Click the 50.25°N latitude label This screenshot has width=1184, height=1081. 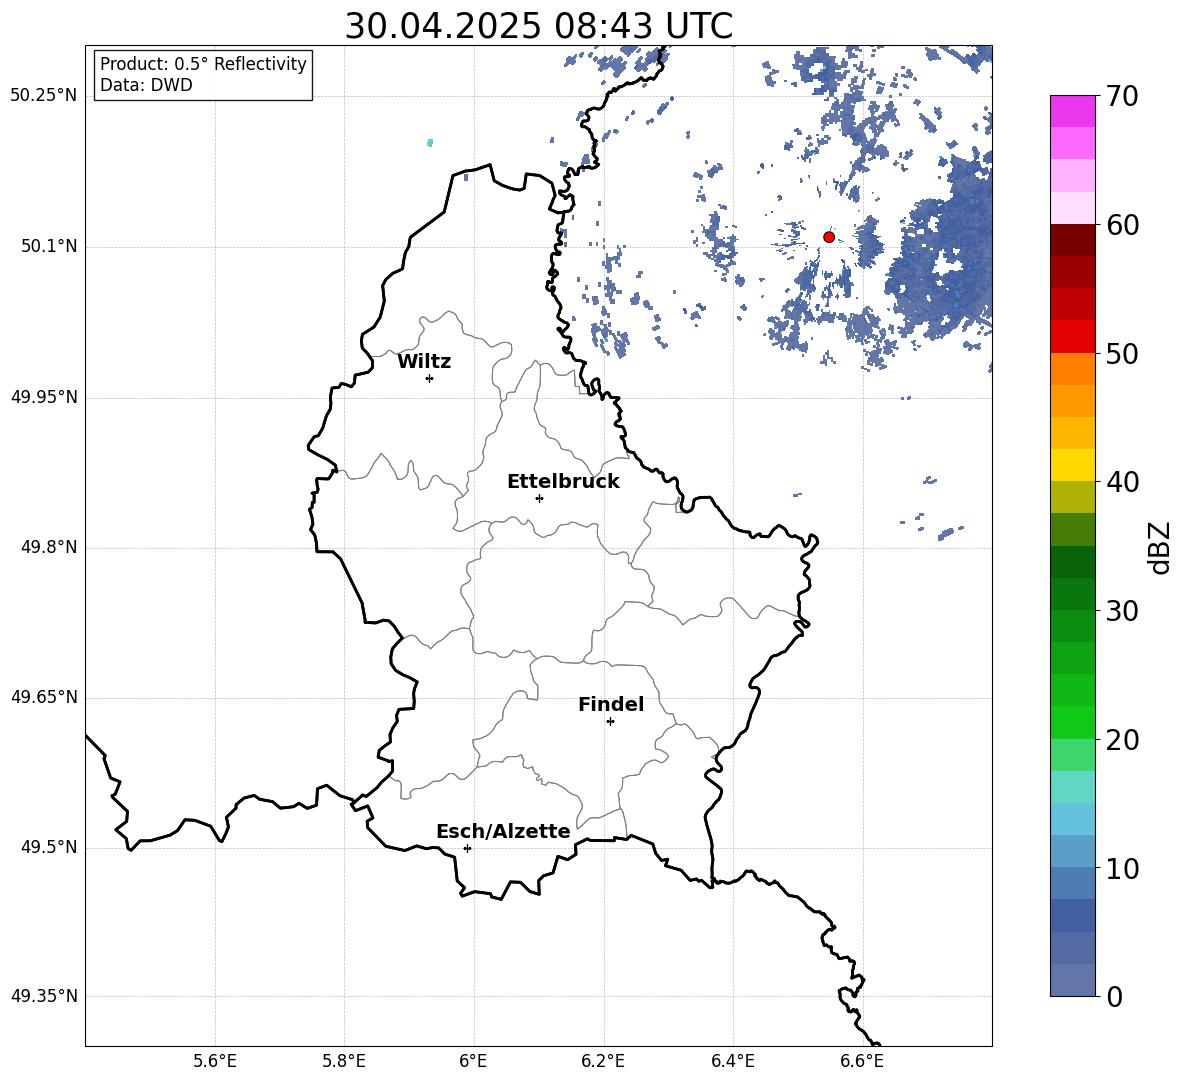tap(44, 97)
